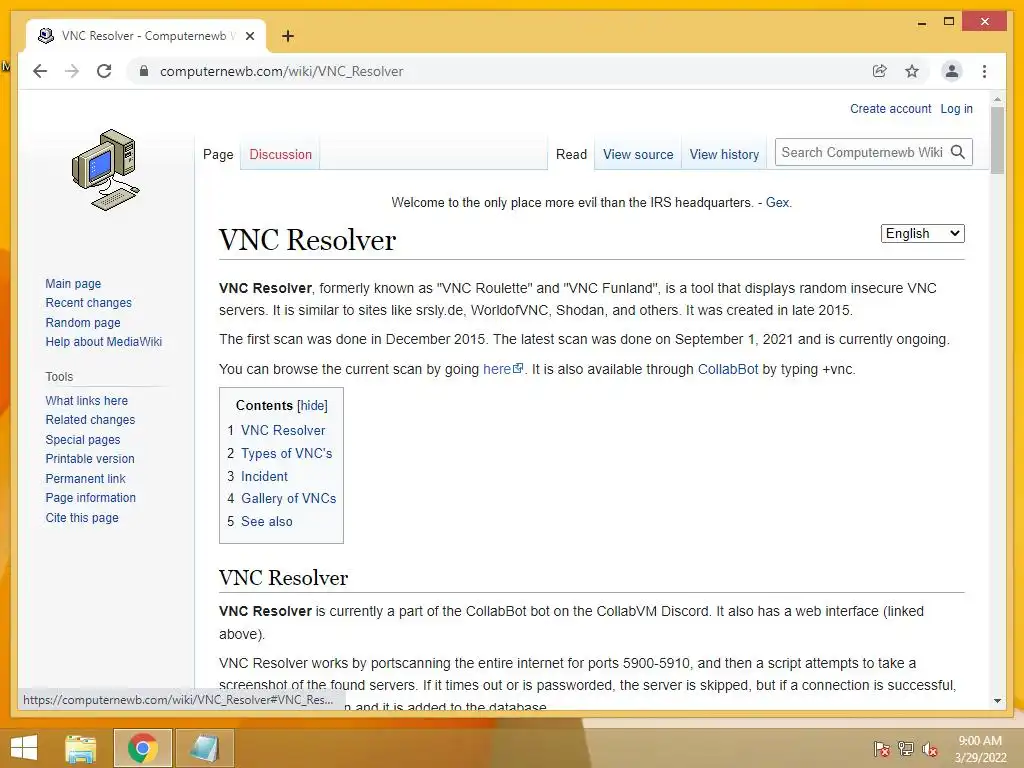Click the Log in link
The width and height of the screenshot is (1024, 768).
click(956, 109)
